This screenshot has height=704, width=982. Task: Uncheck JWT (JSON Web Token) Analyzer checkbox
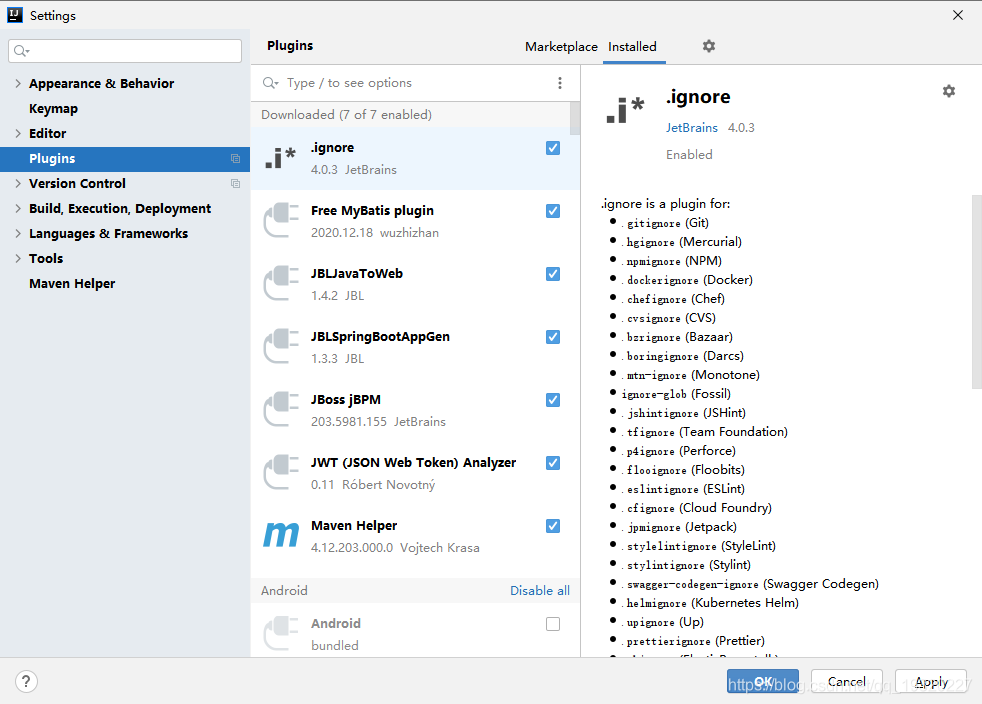[552, 463]
